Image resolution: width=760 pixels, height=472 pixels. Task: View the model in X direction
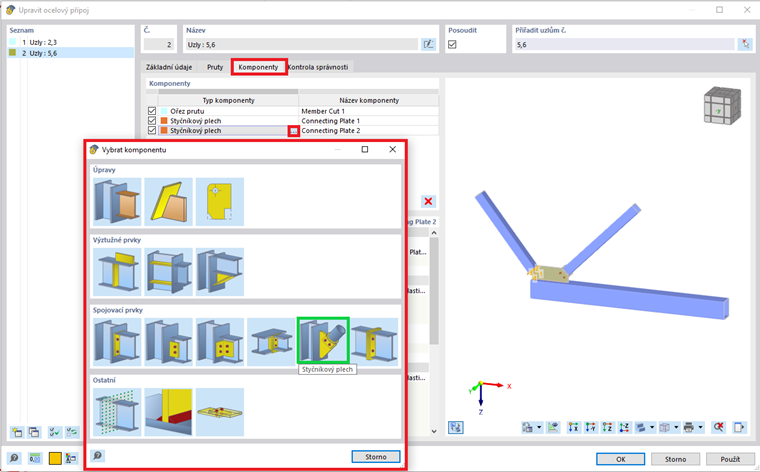[x=573, y=427]
